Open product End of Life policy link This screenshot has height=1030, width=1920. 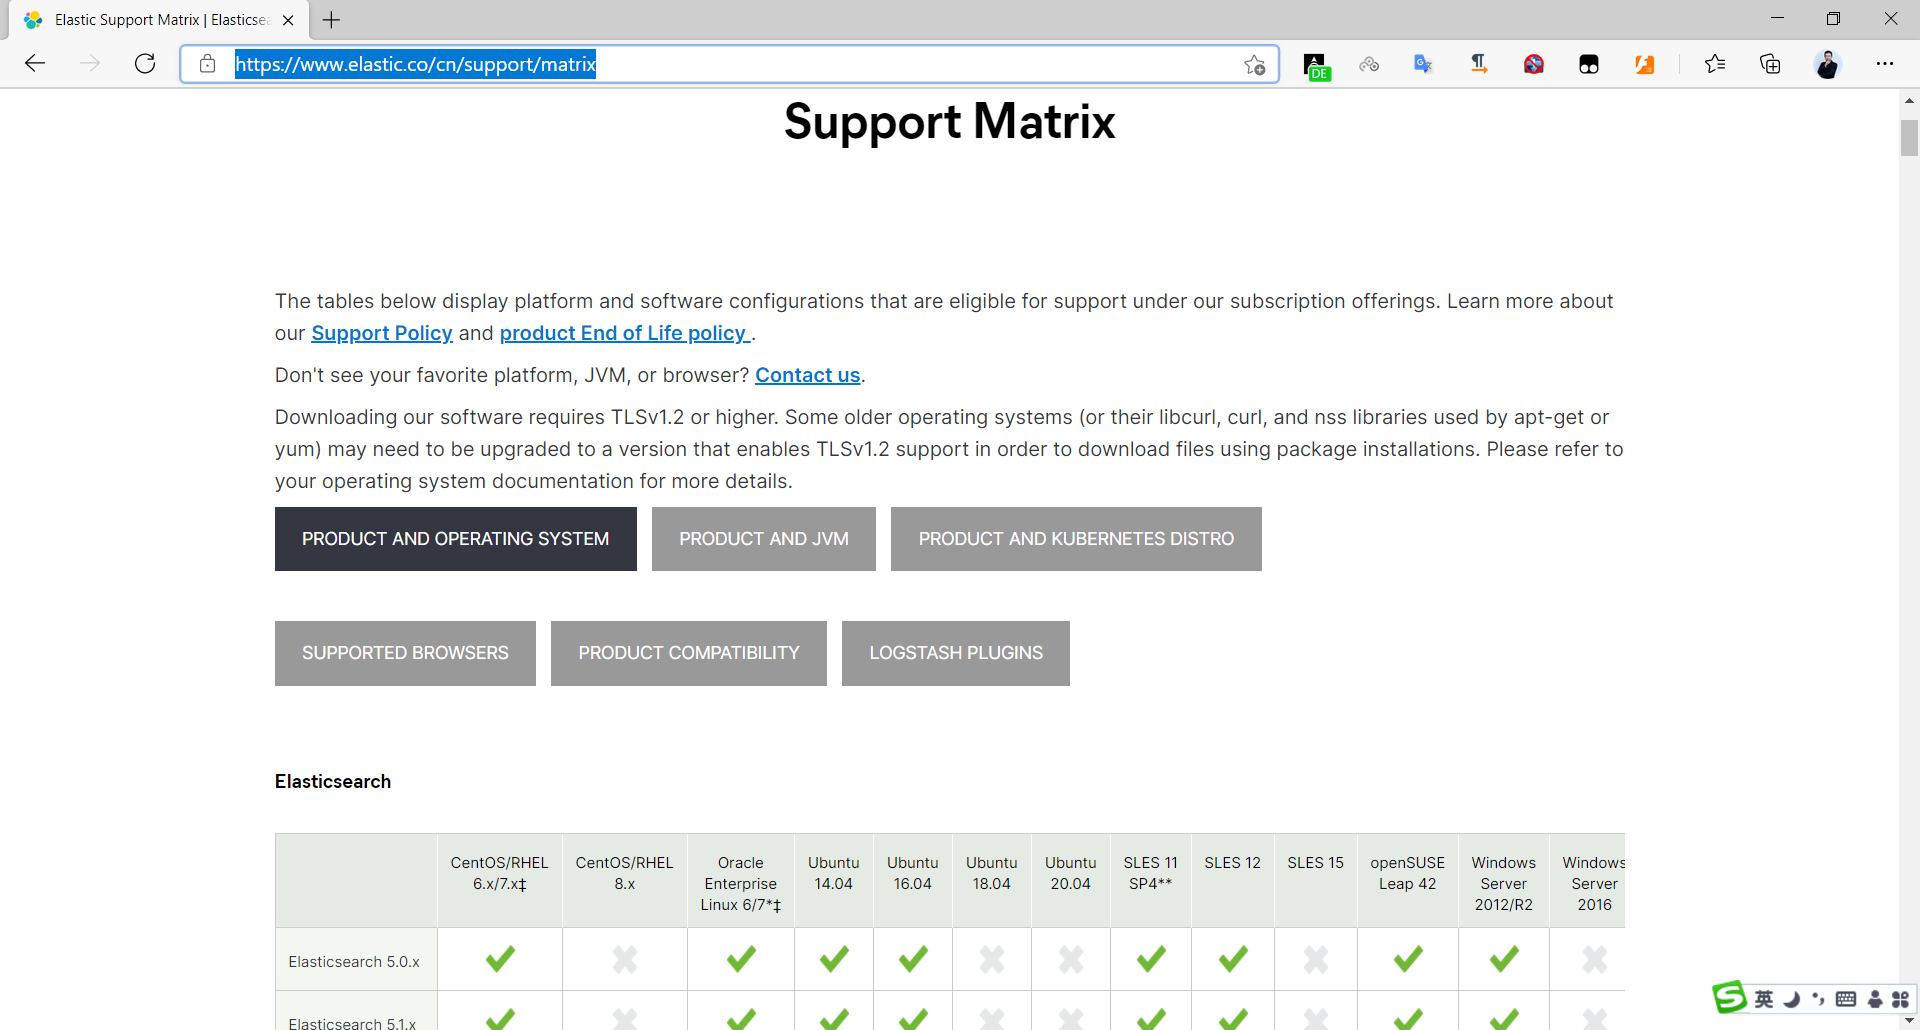tap(625, 333)
